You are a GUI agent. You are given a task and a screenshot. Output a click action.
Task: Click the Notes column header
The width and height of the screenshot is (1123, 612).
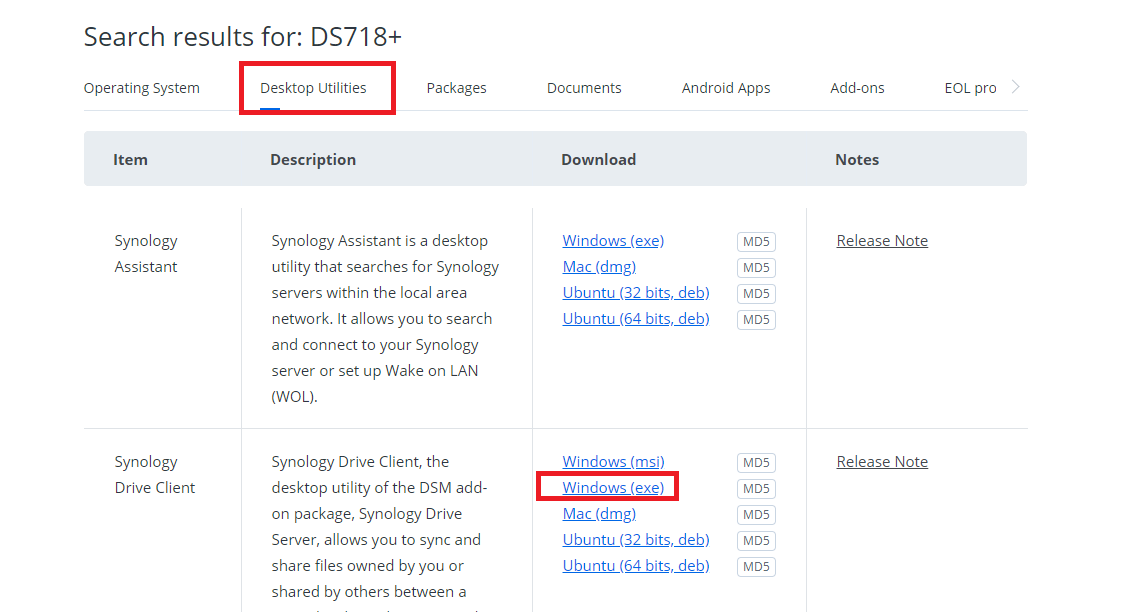point(857,160)
